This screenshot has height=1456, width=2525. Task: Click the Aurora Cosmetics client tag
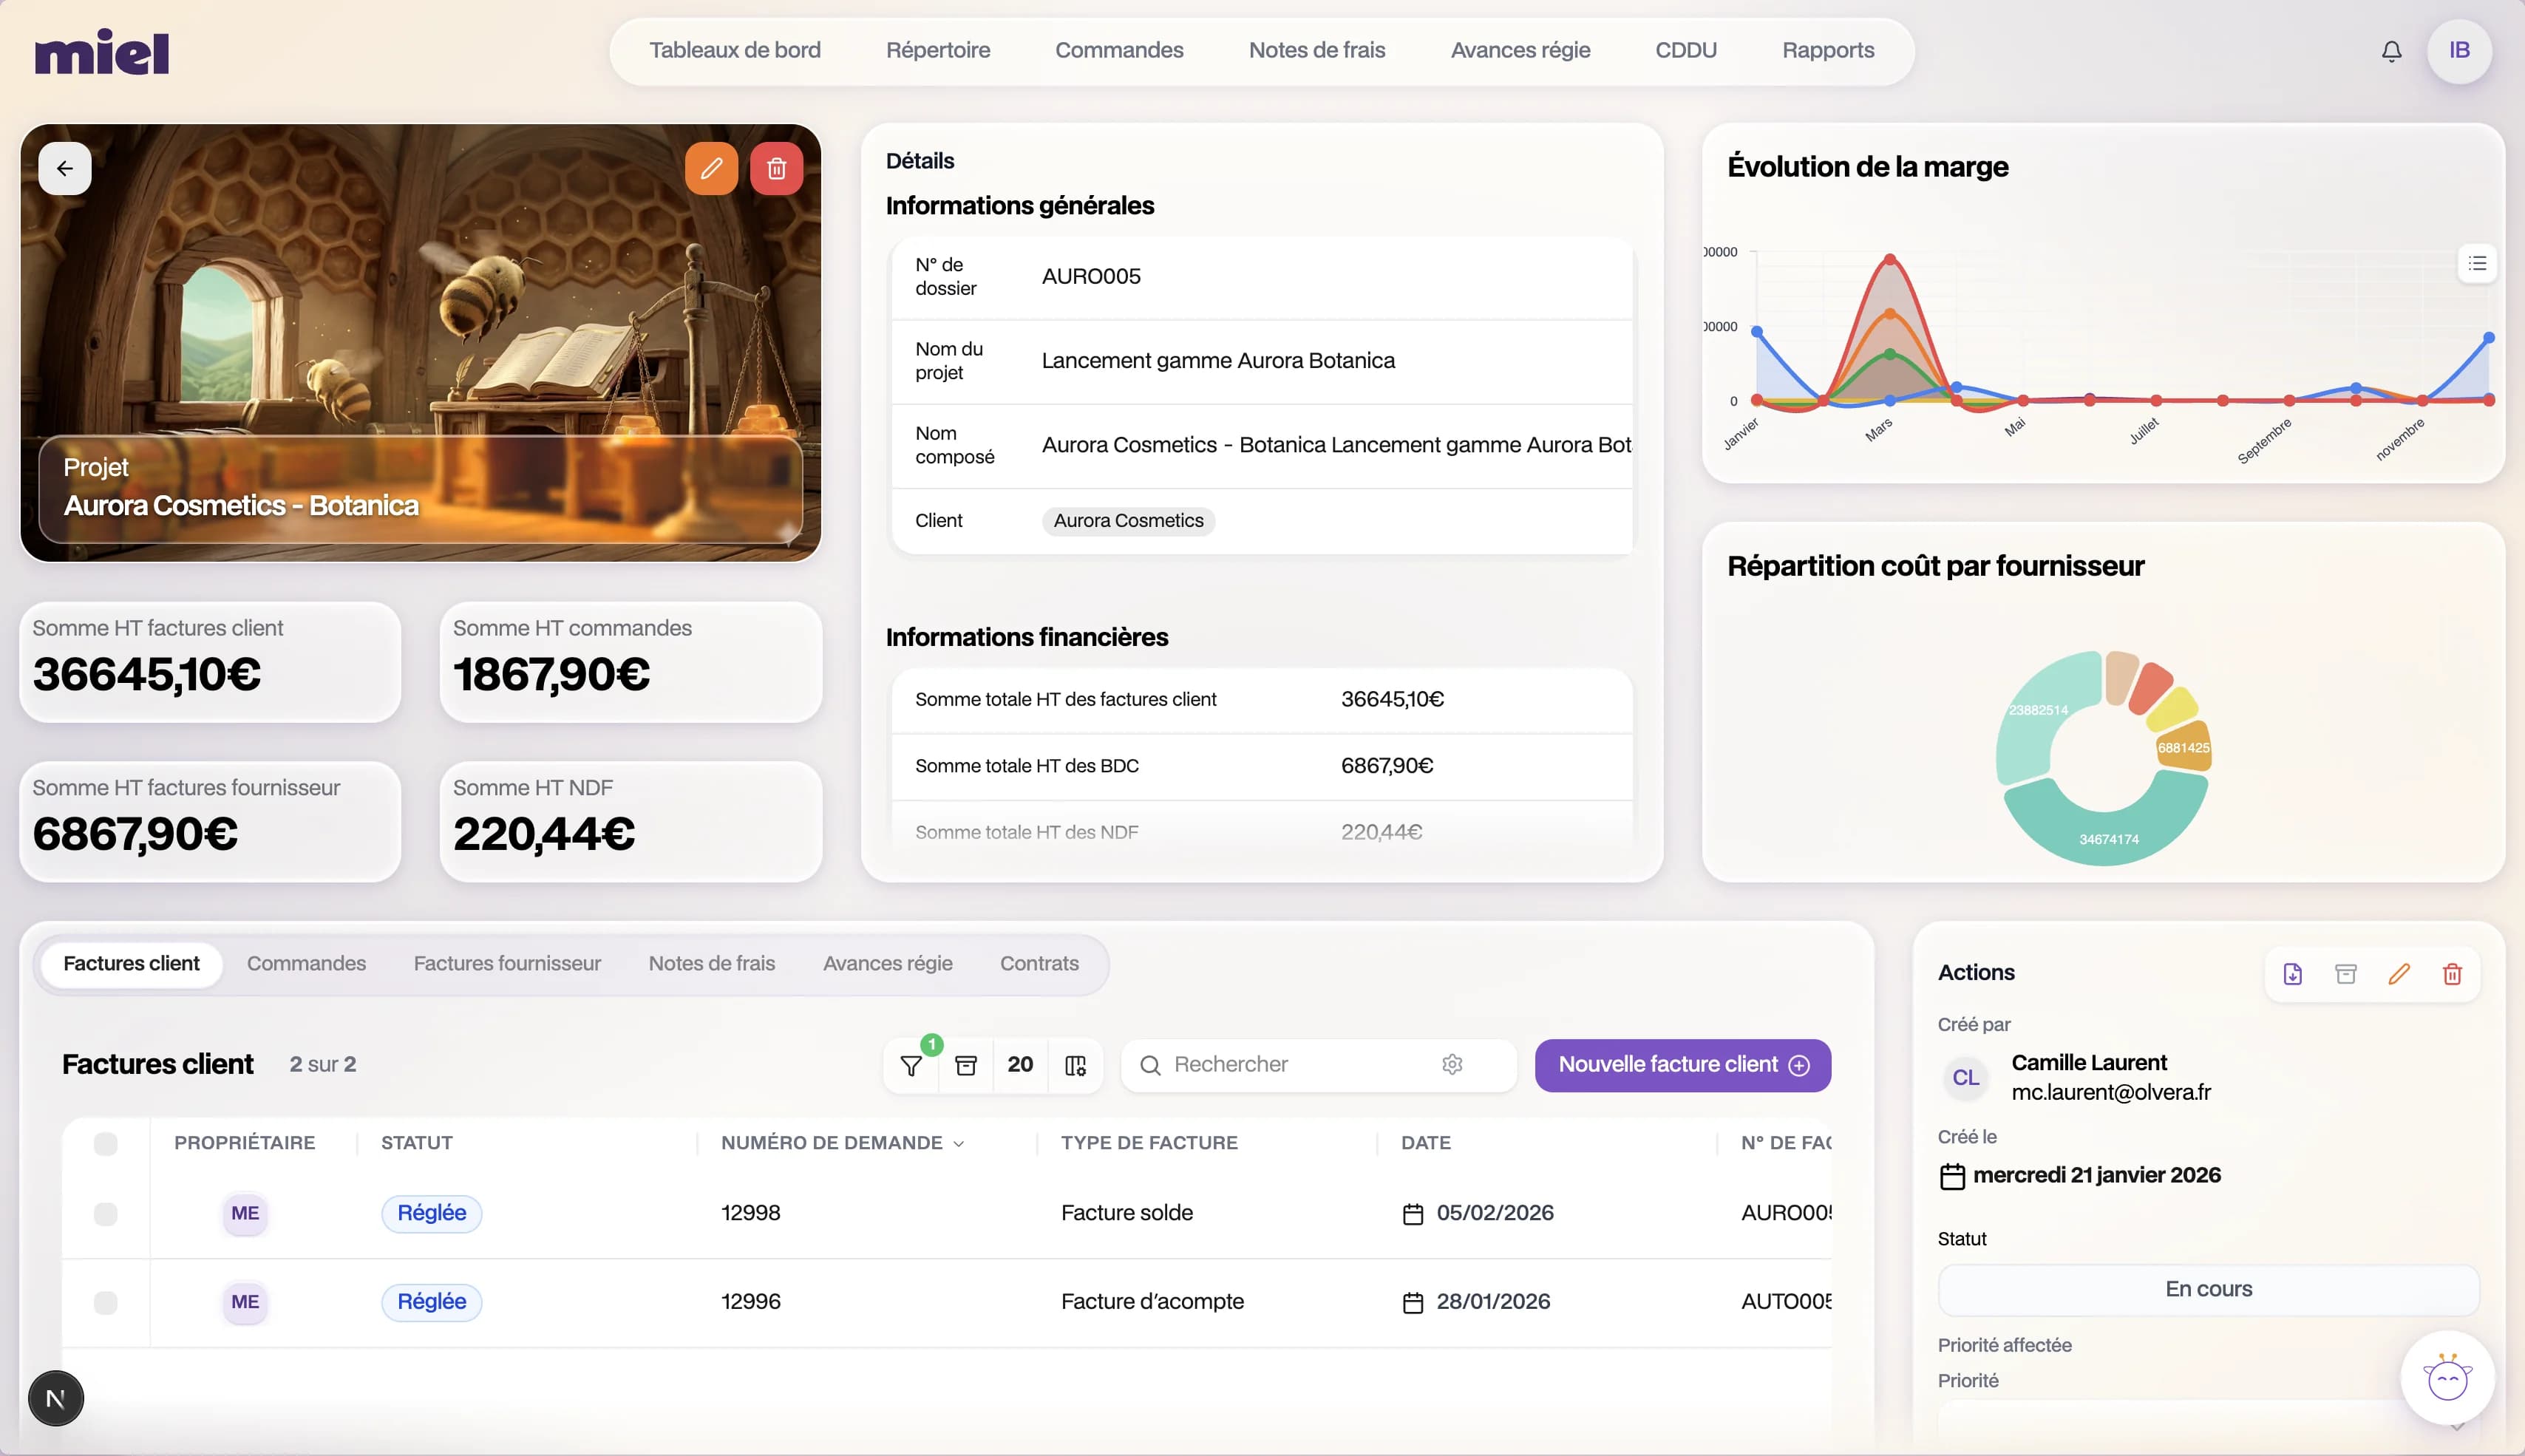(1128, 521)
